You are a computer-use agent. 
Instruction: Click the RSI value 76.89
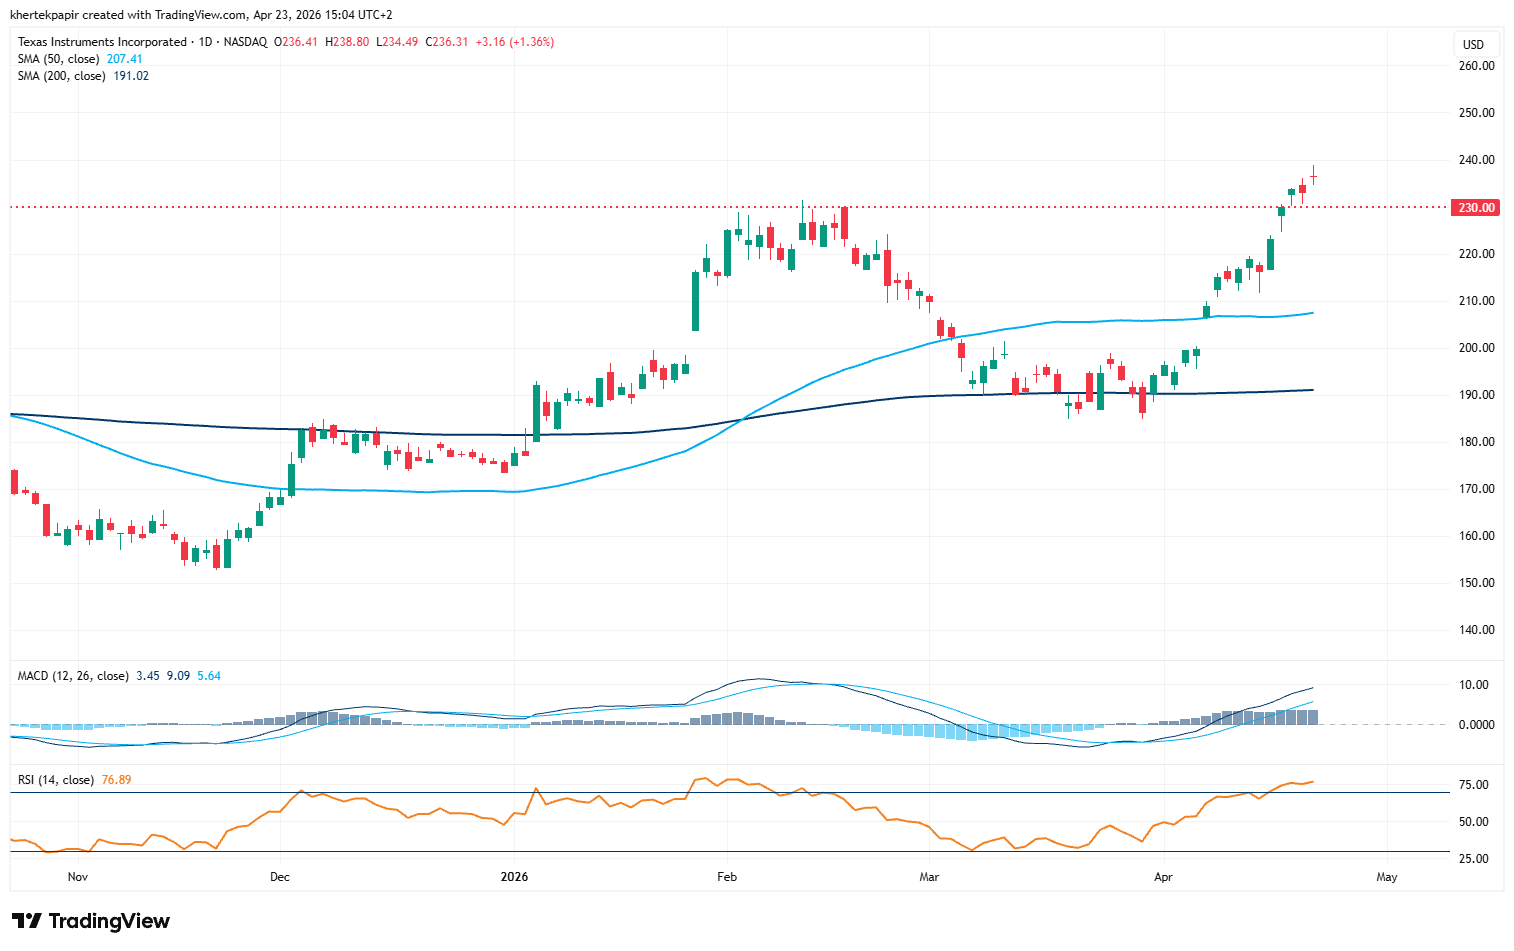(116, 780)
